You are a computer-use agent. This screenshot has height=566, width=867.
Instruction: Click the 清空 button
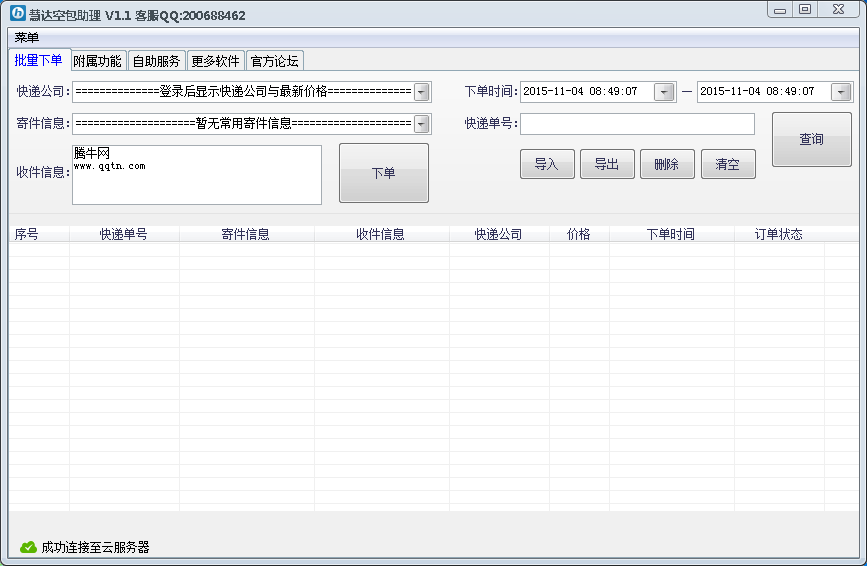728,164
